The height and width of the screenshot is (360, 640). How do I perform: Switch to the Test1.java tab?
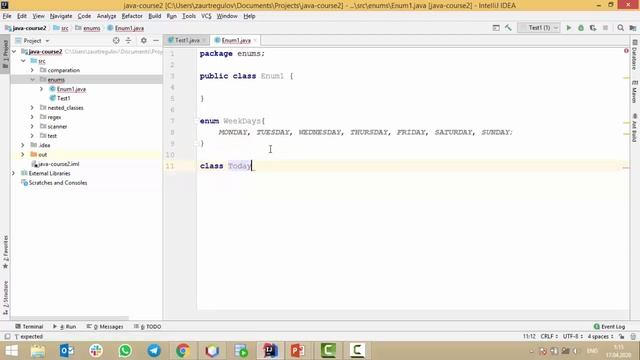click(187, 40)
